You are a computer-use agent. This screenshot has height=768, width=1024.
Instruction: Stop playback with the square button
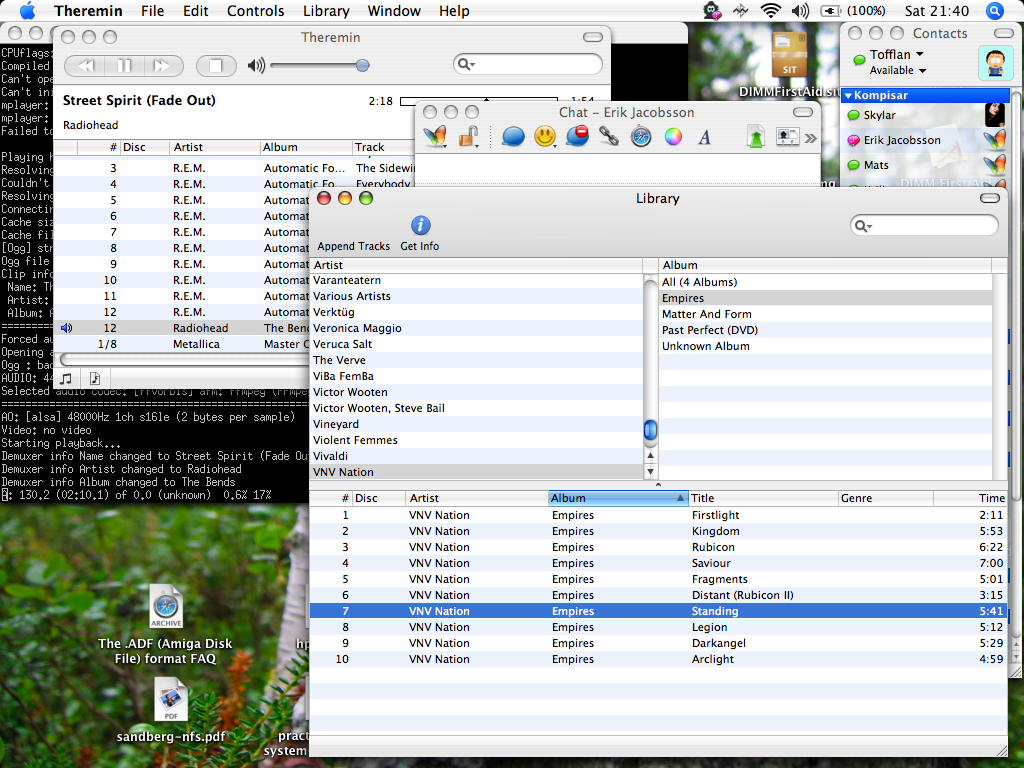[x=216, y=65]
